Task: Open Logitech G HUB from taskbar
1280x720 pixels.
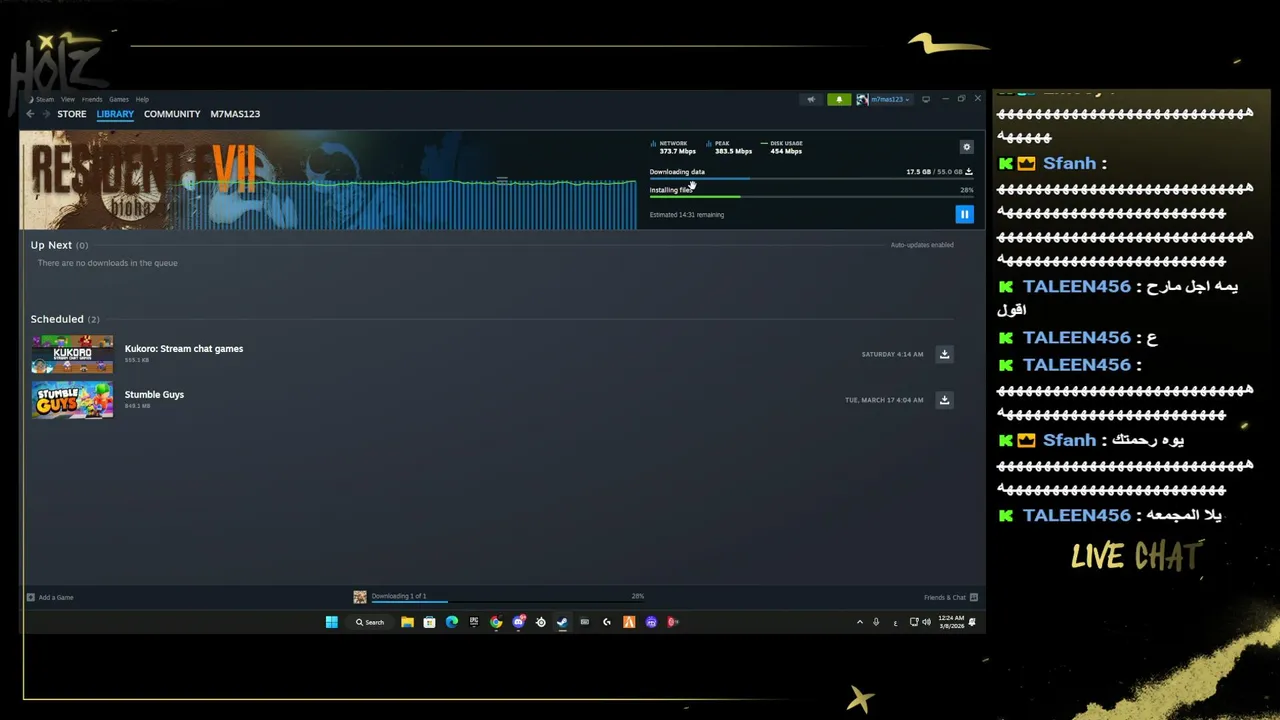Action: (606, 622)
